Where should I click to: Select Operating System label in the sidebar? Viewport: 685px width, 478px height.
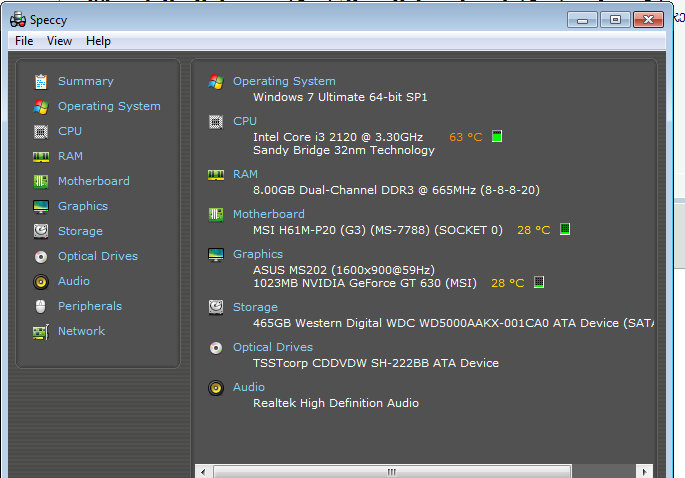(x=109, y=106)
